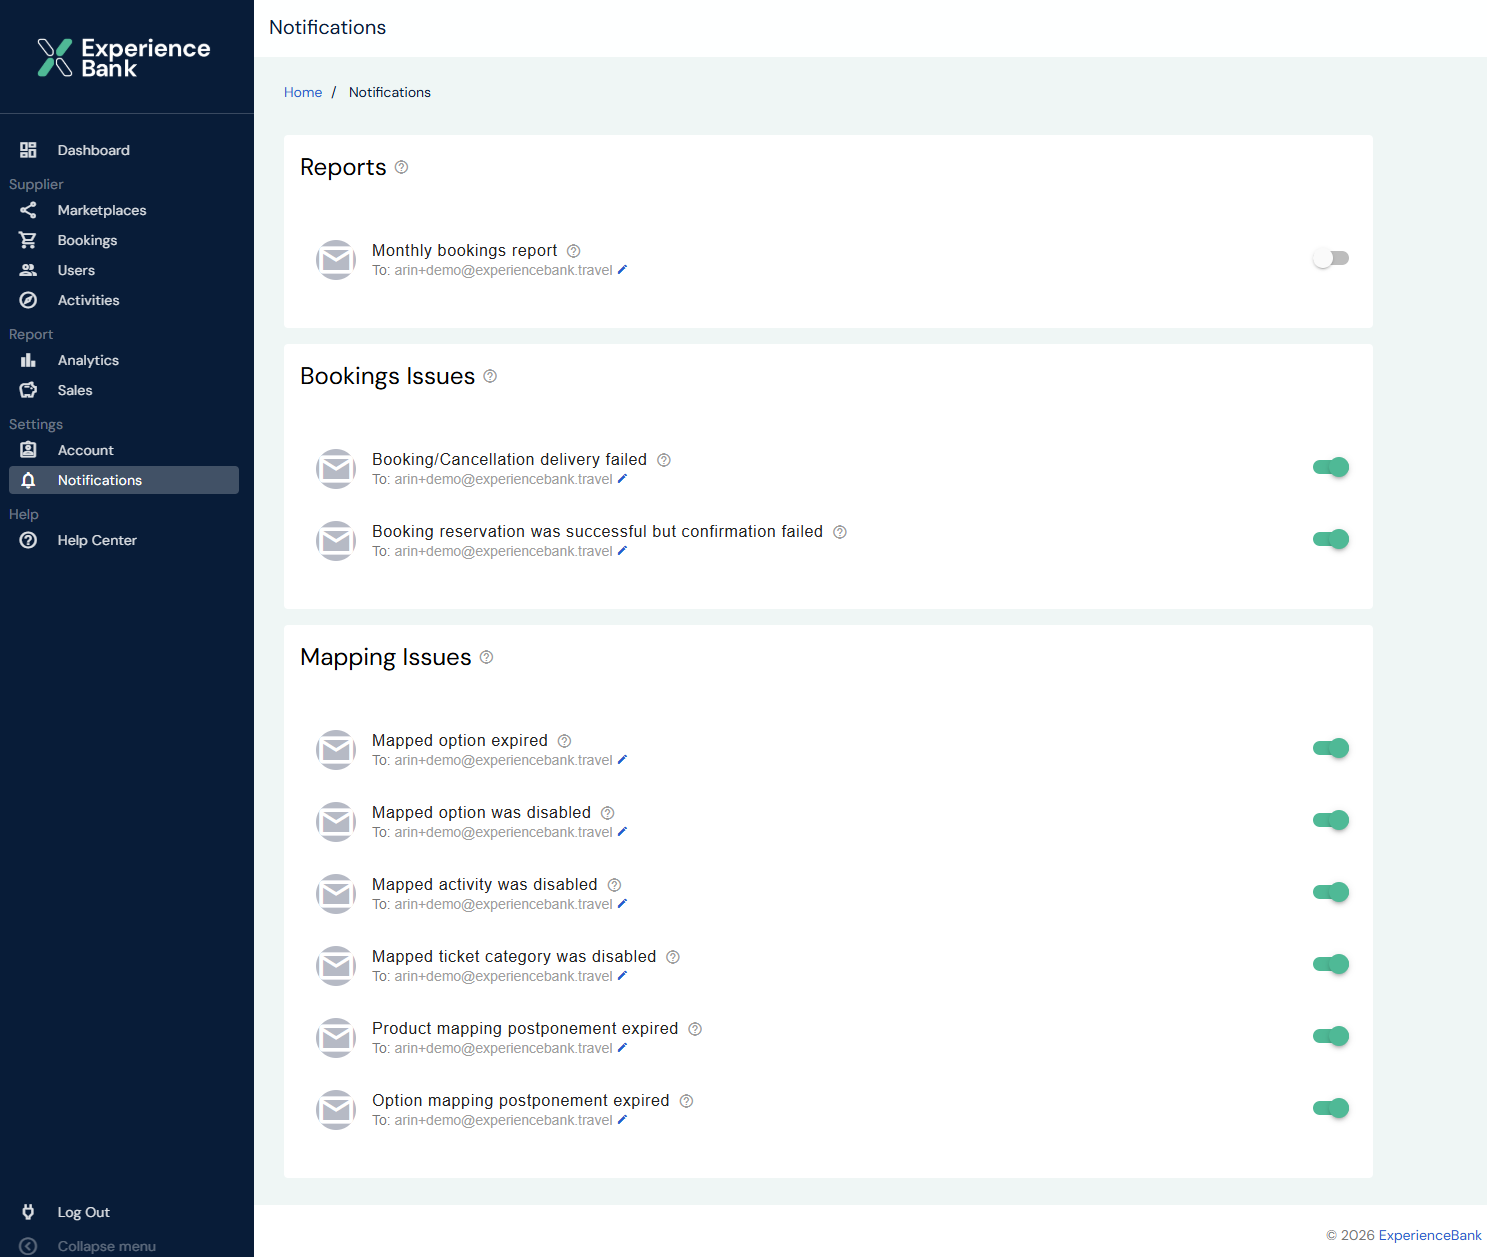Click the Experience Bank logo
1487x1257 pixels.
124,58
